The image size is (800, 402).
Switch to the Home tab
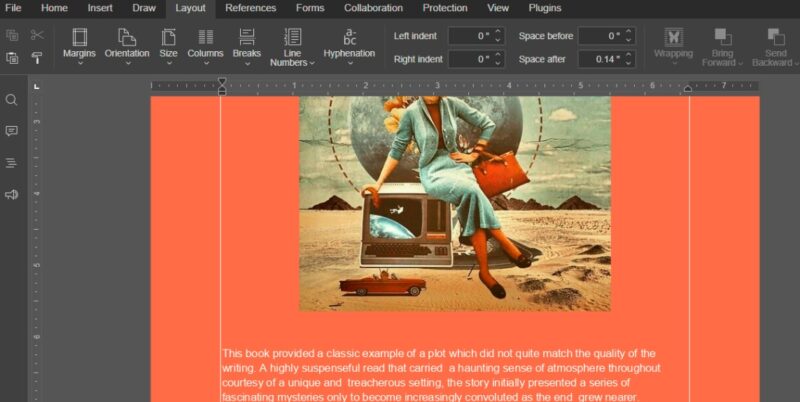[x=54, y=8]
